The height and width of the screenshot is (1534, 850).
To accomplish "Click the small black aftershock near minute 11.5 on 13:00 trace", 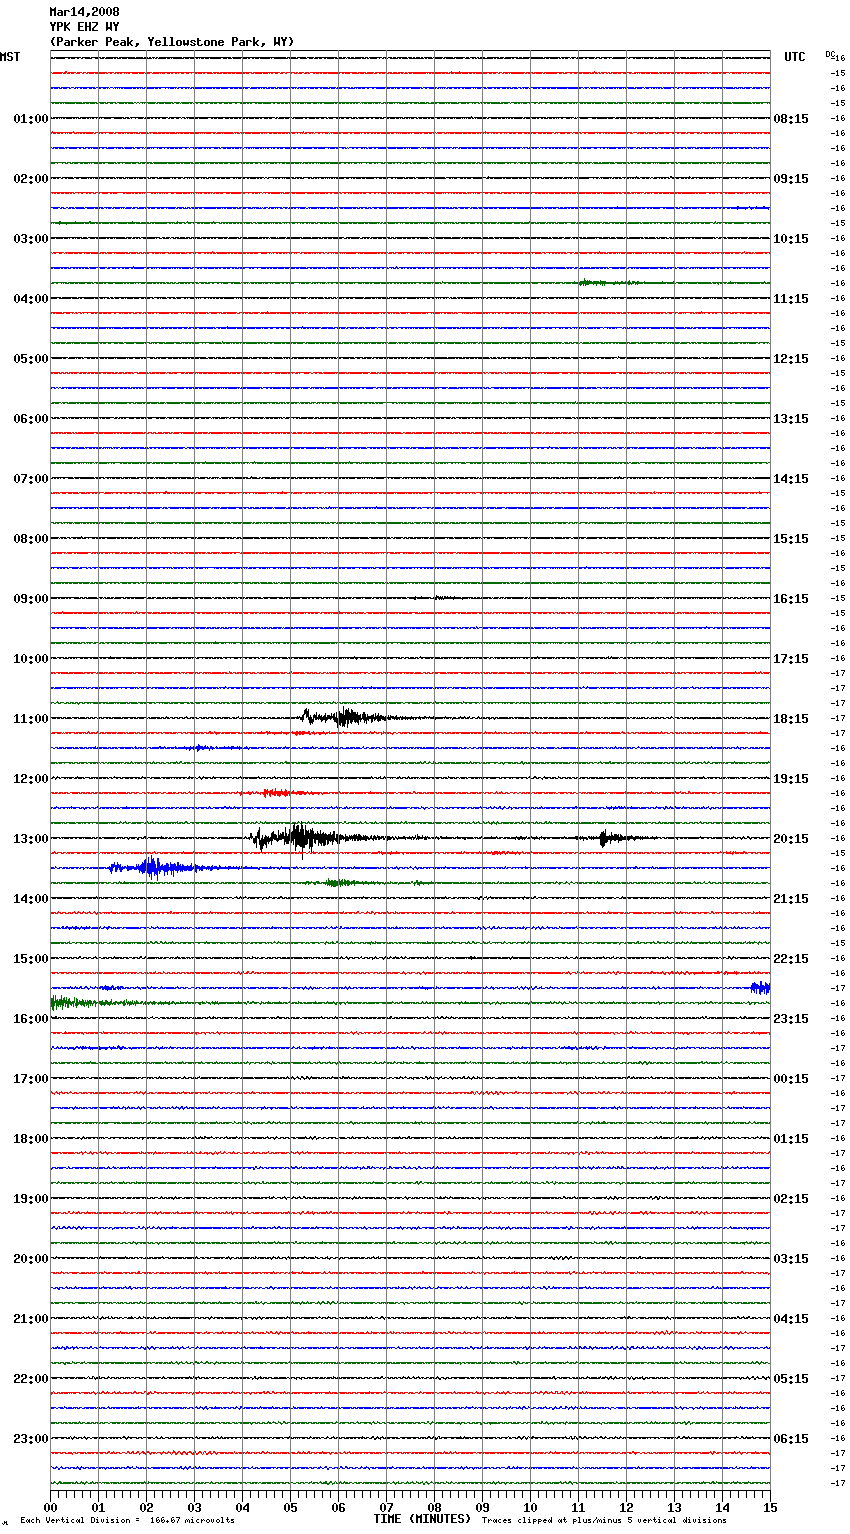I will 610,838.
